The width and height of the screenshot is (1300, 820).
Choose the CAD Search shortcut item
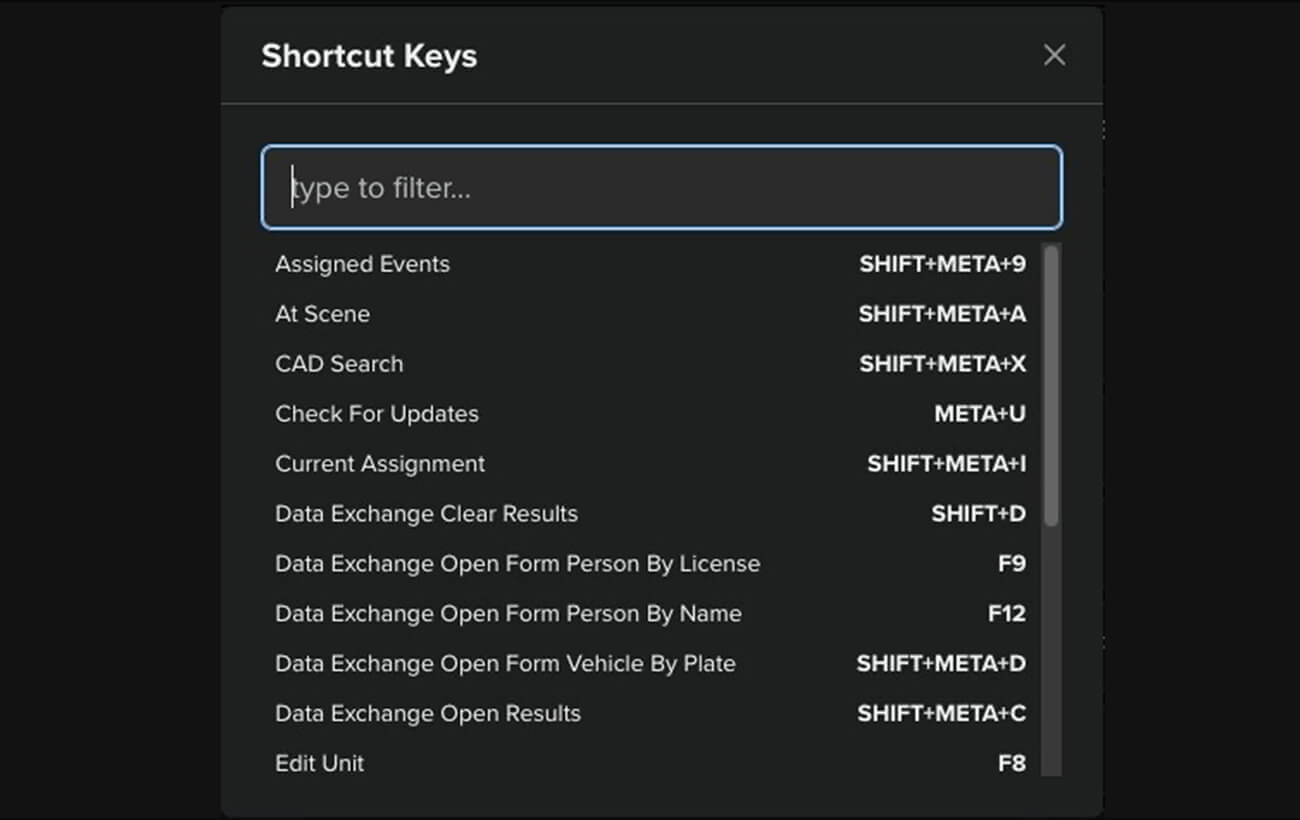tap(339, 364)
